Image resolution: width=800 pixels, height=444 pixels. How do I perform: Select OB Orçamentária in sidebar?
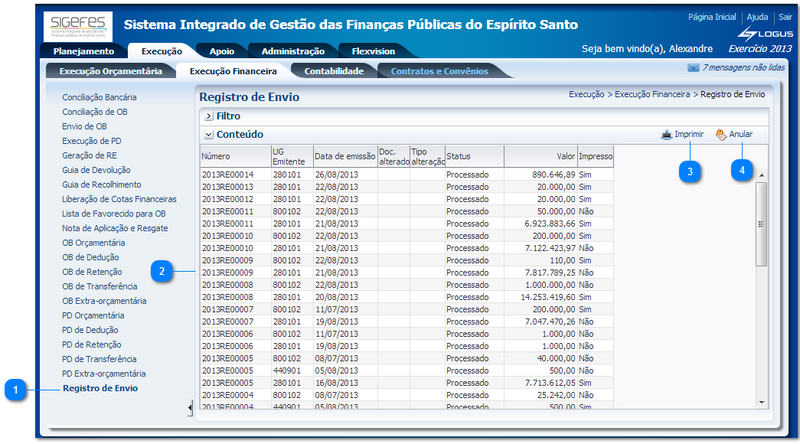pyautogui.click(x=93, y=242)
